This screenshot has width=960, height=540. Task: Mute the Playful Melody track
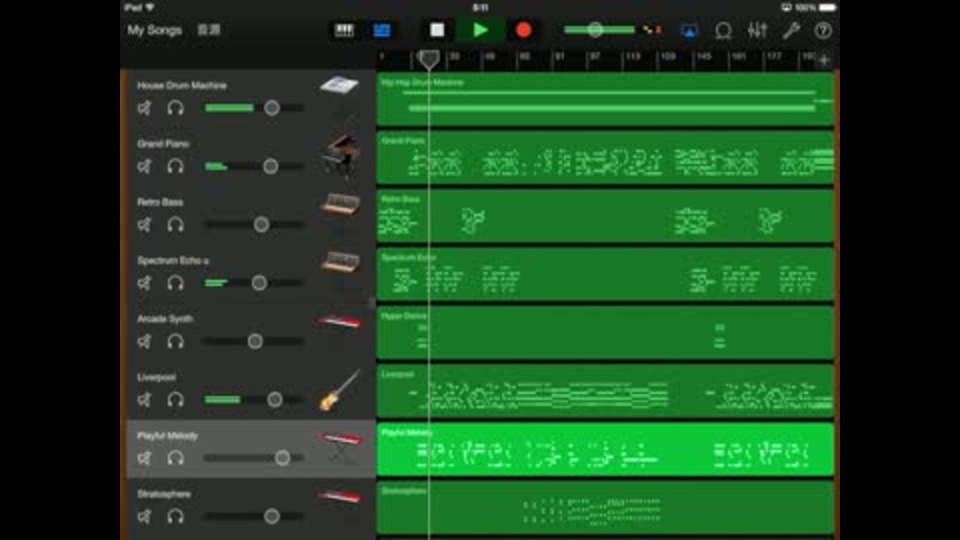(x=144, y=458)
